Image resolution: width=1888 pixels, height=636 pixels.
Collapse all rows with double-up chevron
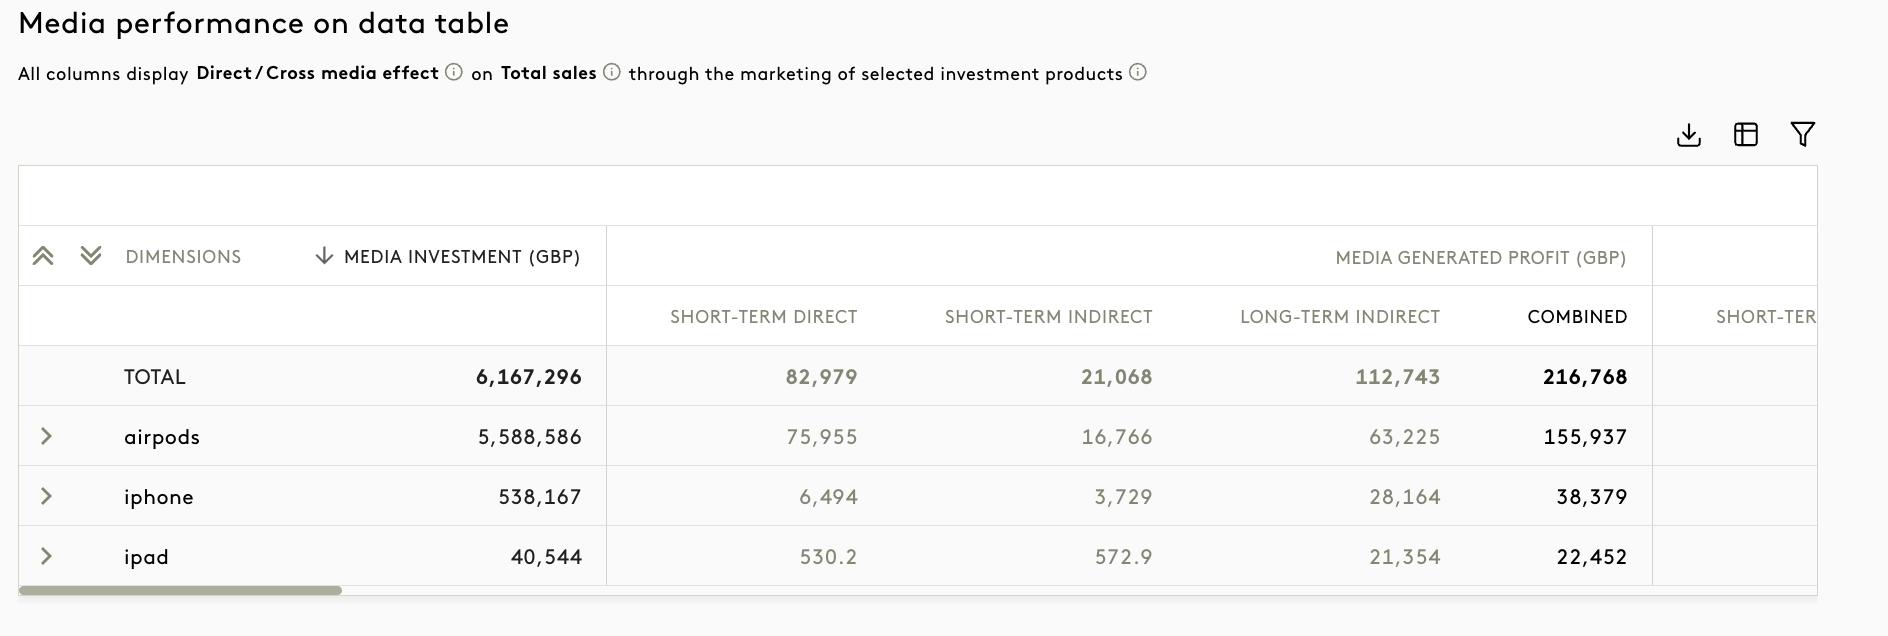pos(43,256)
